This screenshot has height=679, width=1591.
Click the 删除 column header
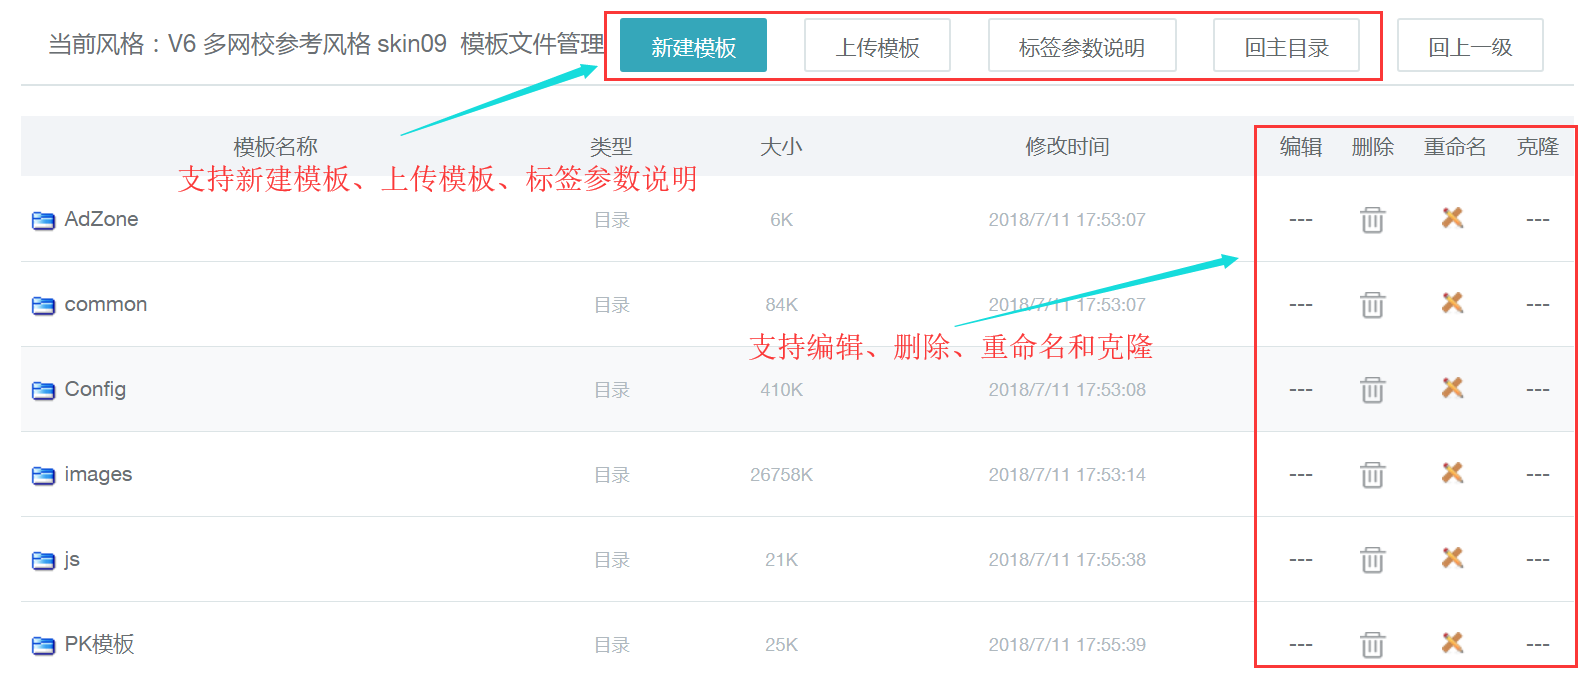click(x=1372, y=147)
